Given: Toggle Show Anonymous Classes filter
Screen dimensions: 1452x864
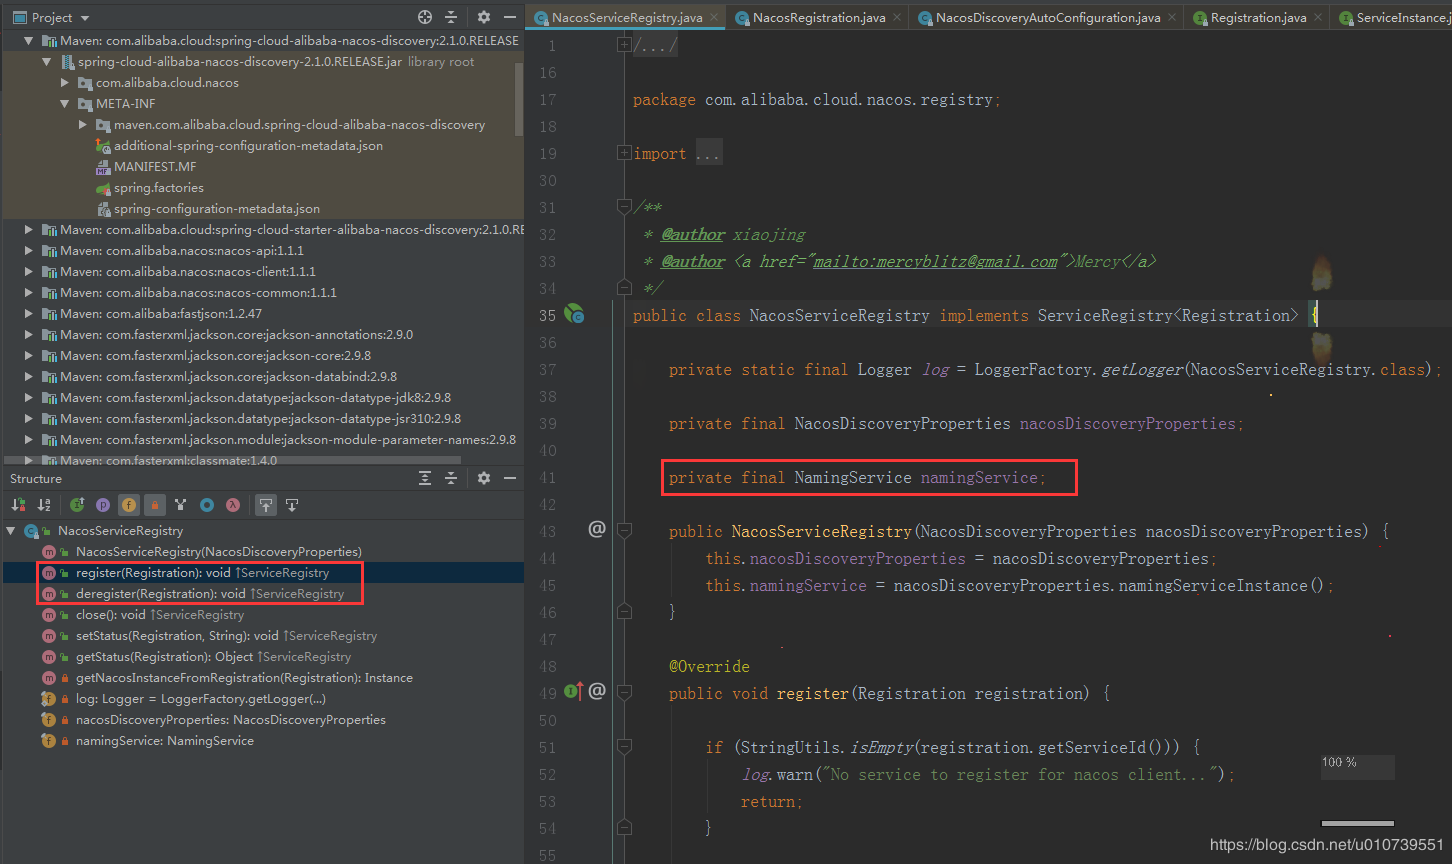Looking at the screenshot, I should 206,505.
